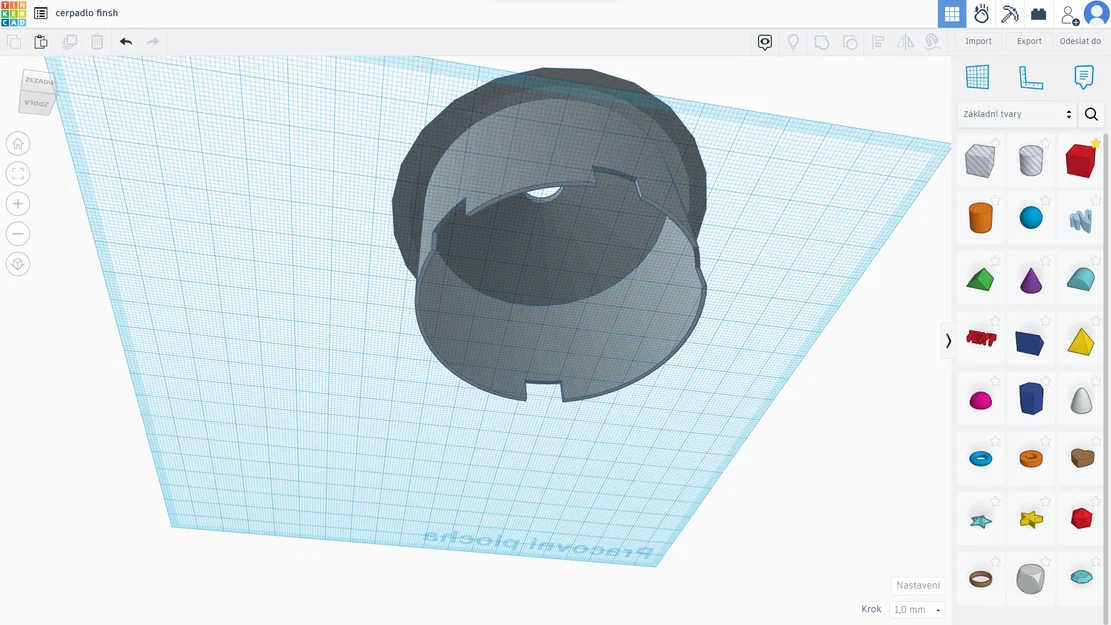
Task: Select the teal round roof shape
Action: pos(1081,280)
